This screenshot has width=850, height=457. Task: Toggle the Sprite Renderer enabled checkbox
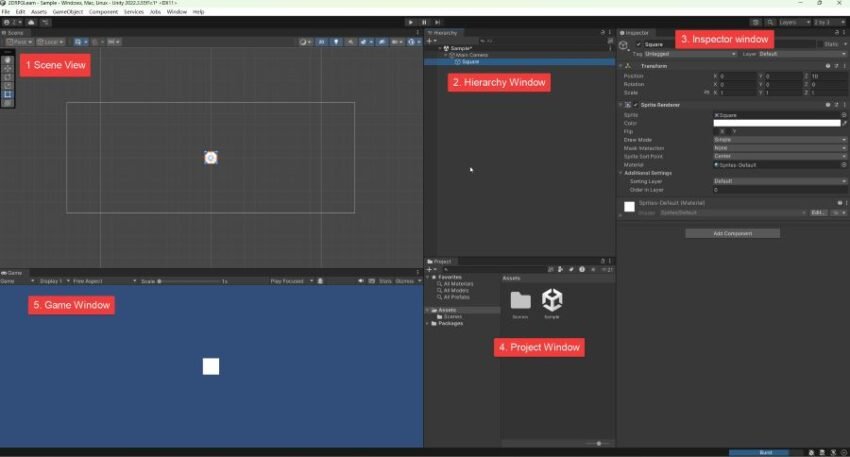pyautogui.click(x=636, y=105)
